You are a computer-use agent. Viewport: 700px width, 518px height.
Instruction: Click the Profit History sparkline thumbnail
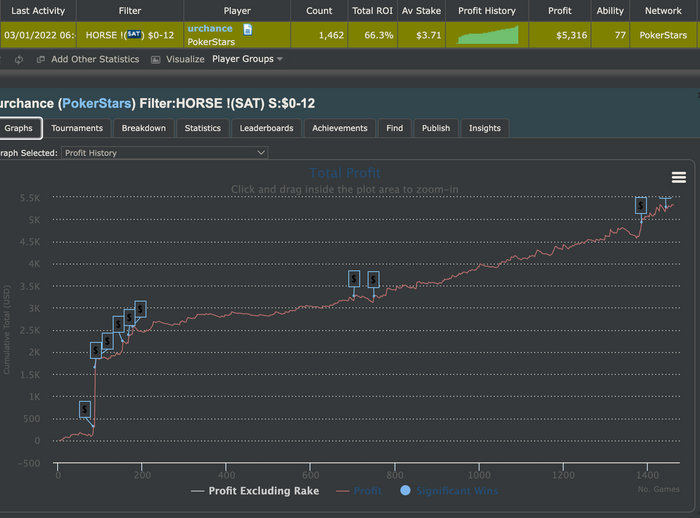(x=487, y=34)
